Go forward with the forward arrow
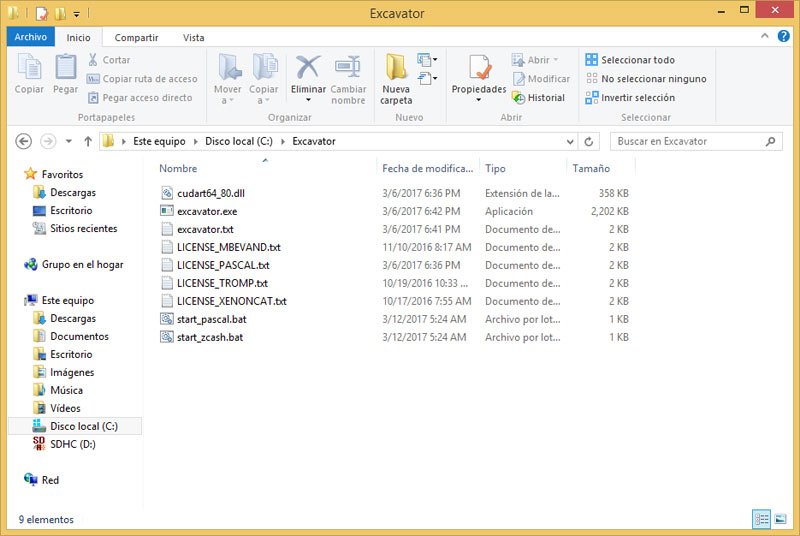This screenshot has height=536, width=800. (x=48, y=141)
